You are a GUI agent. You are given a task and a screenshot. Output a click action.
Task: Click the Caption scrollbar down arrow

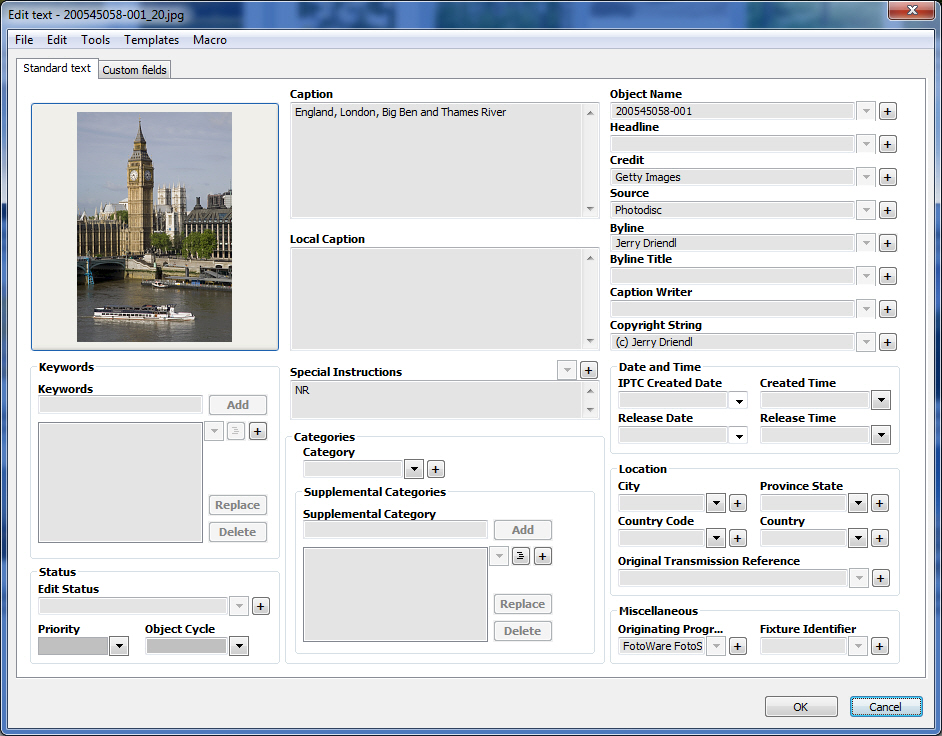[x=590, y=209]
